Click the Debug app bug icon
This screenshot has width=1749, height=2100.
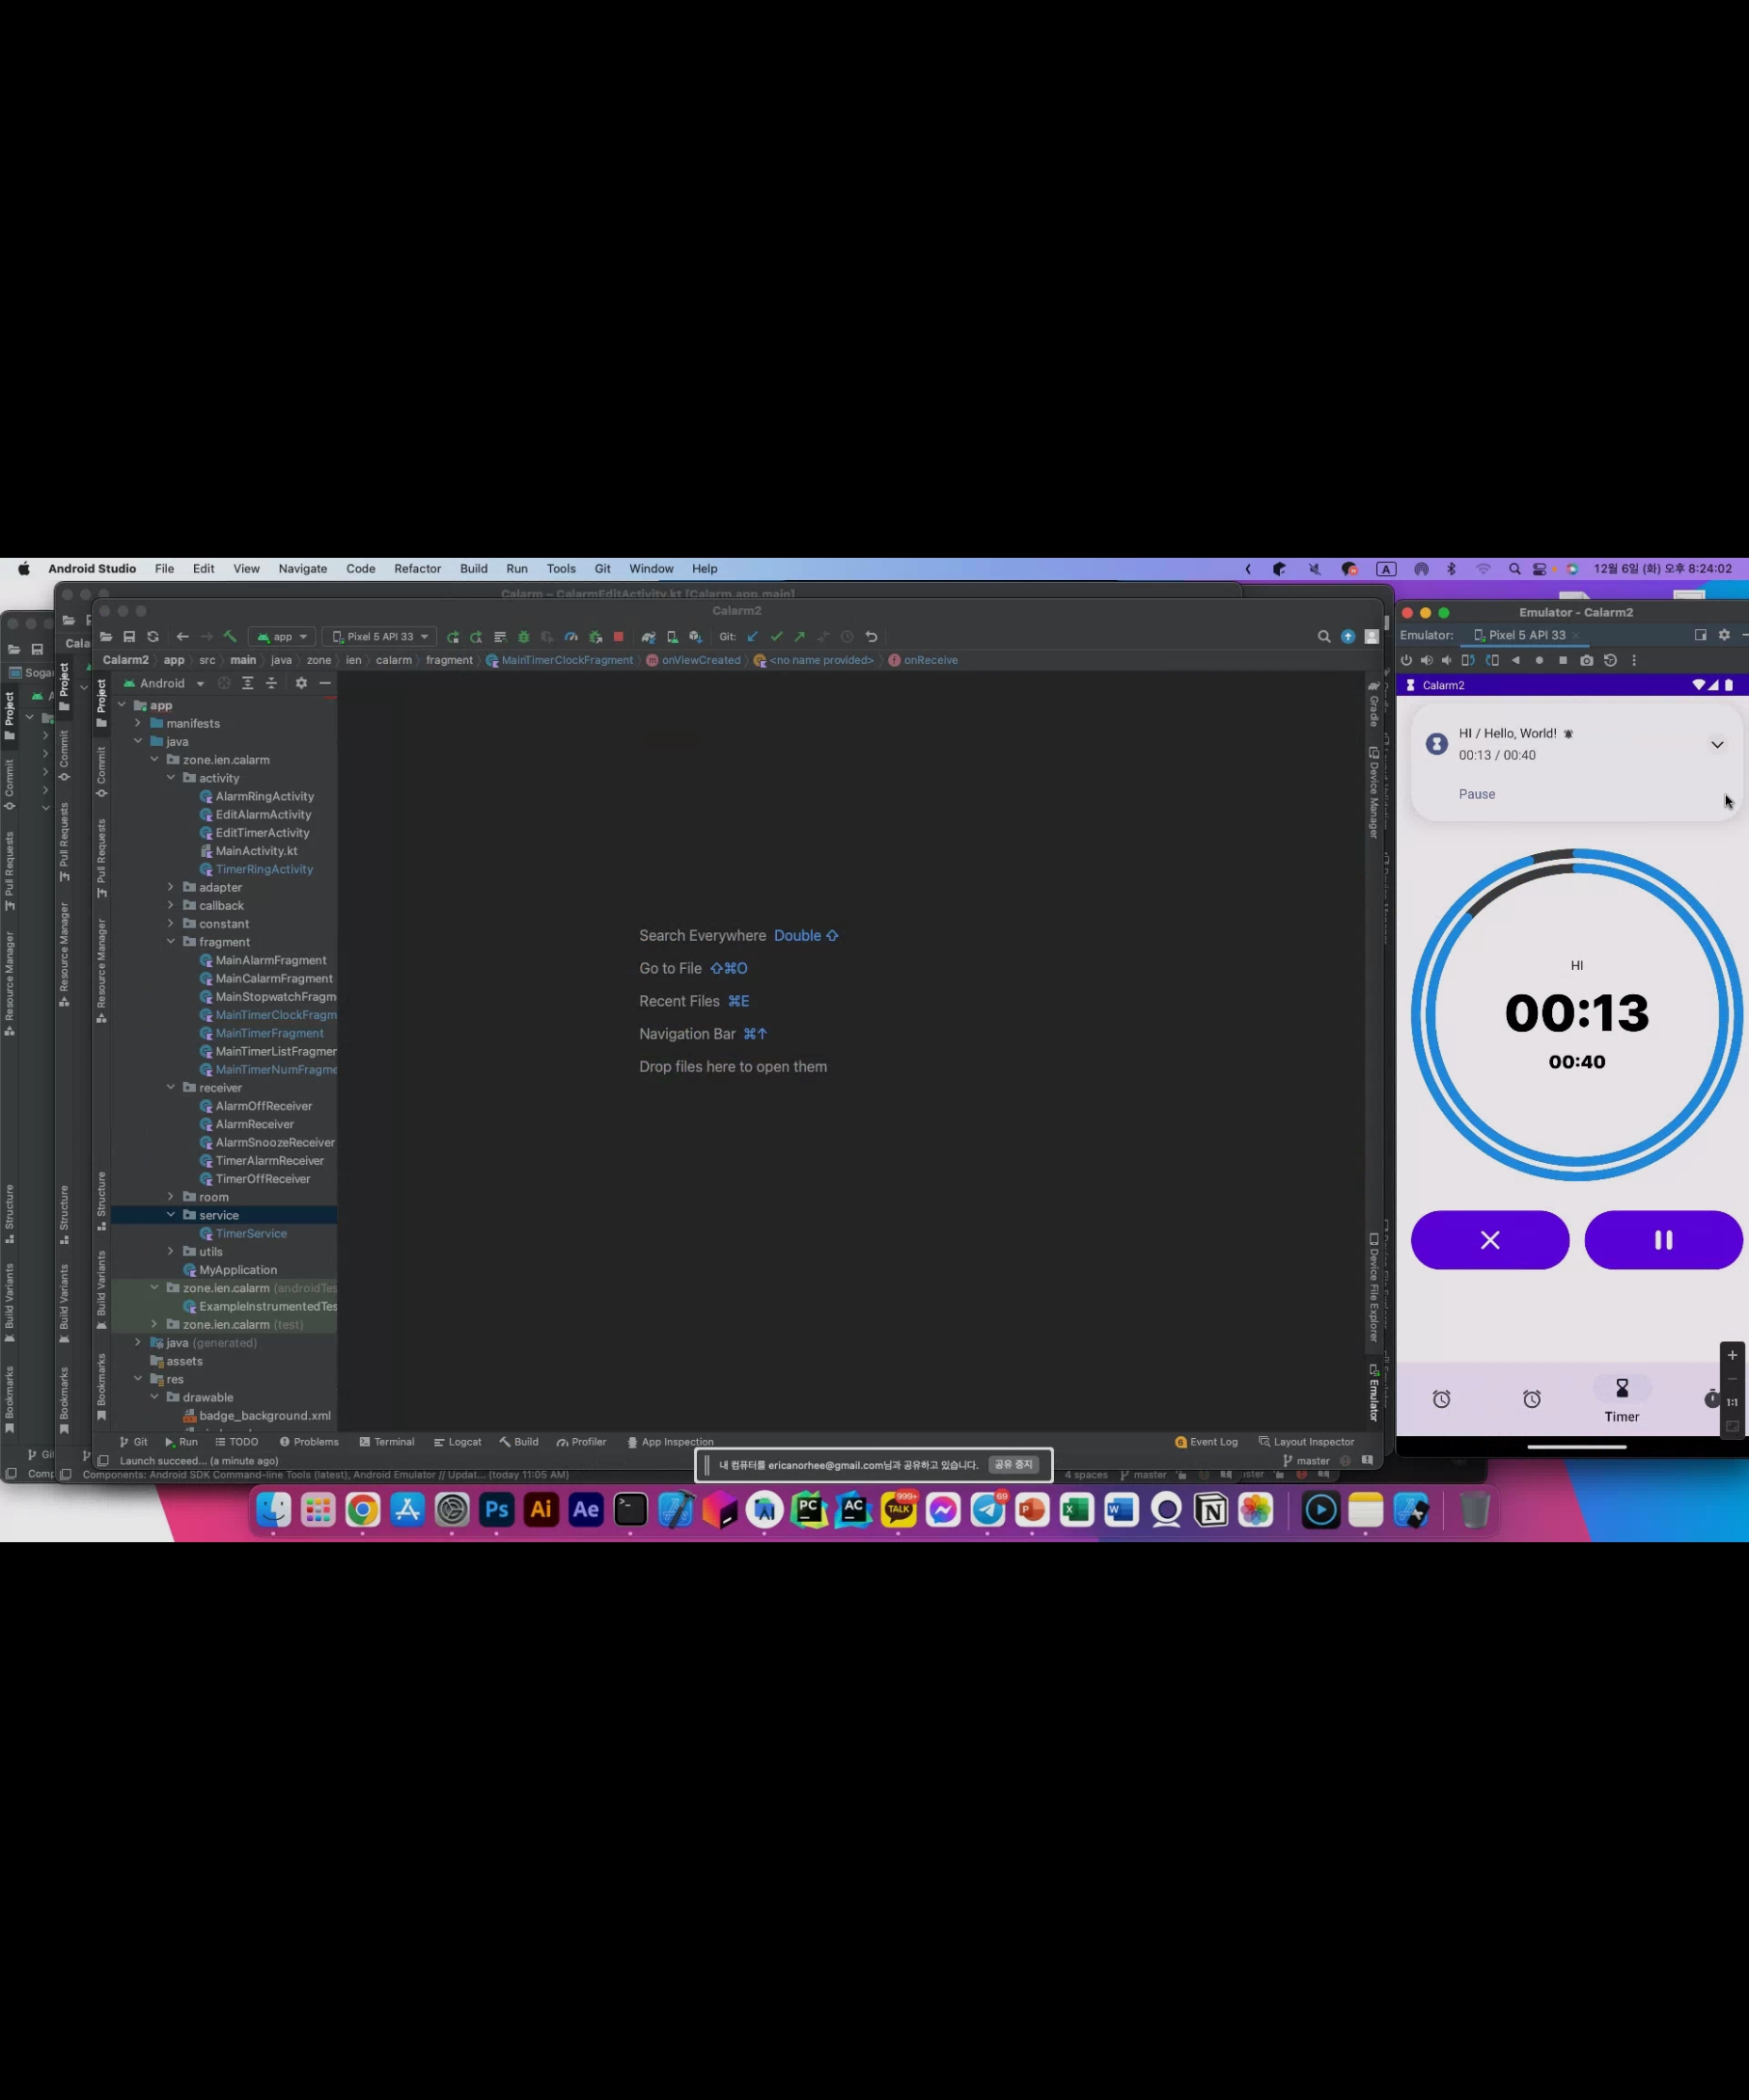click(x=523, y=636)
